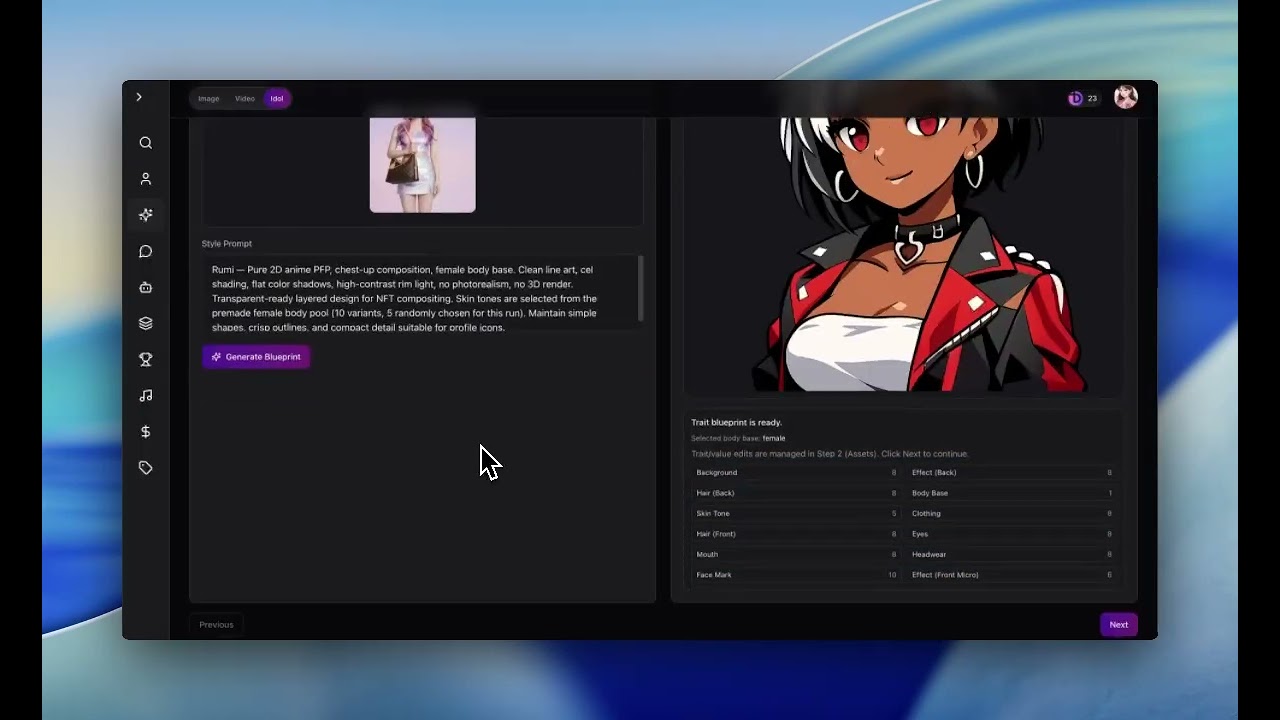Click inside the Style Prompt text box
This screenshot has width=1280, height=720.
420,291
